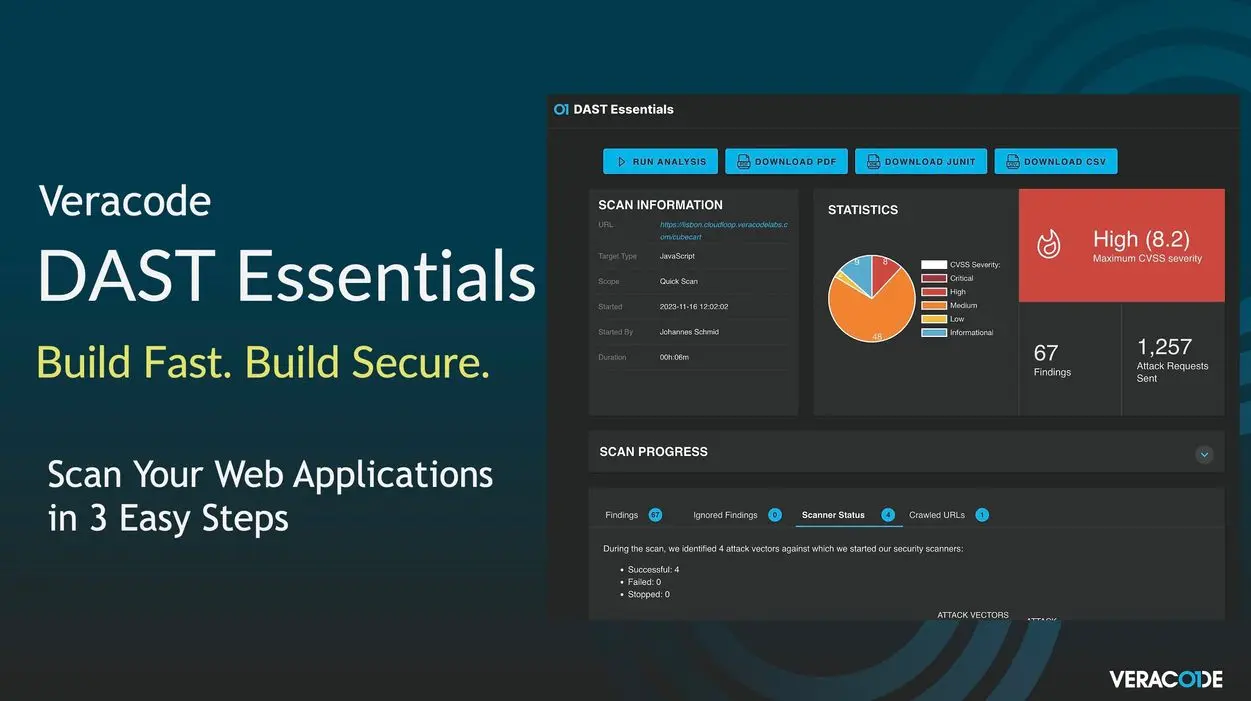Click the Findings tab count badge 67
The width and height of the screenshot is (1251, 701).
[655, 515]
